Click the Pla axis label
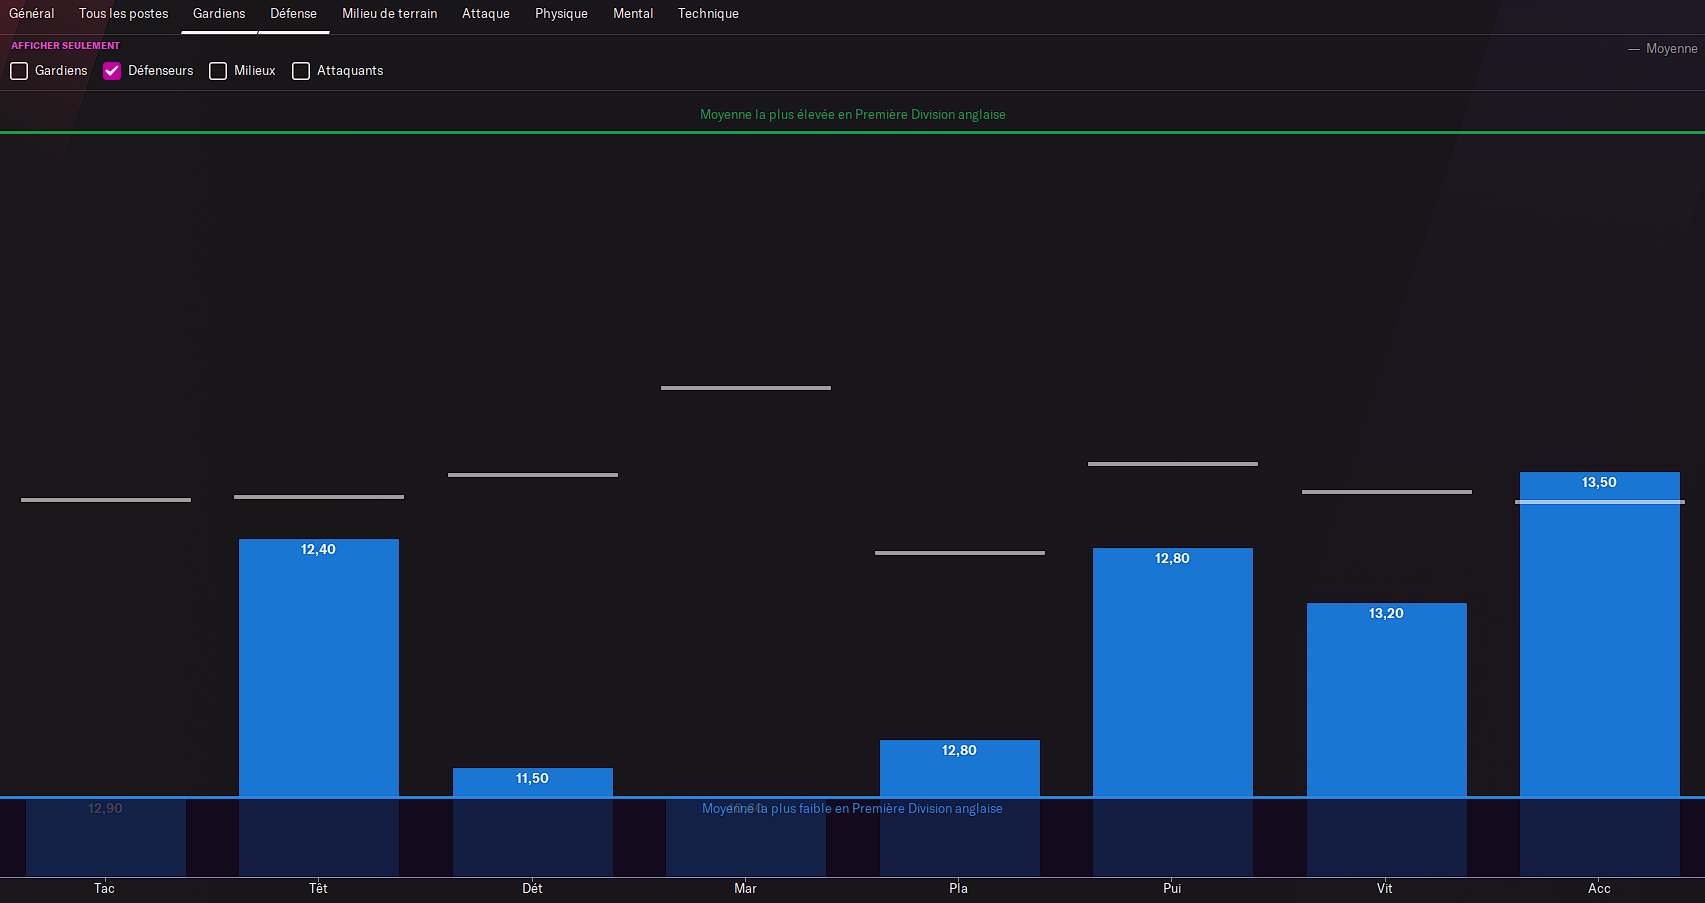1705x903 pixels. pos(959,888)
